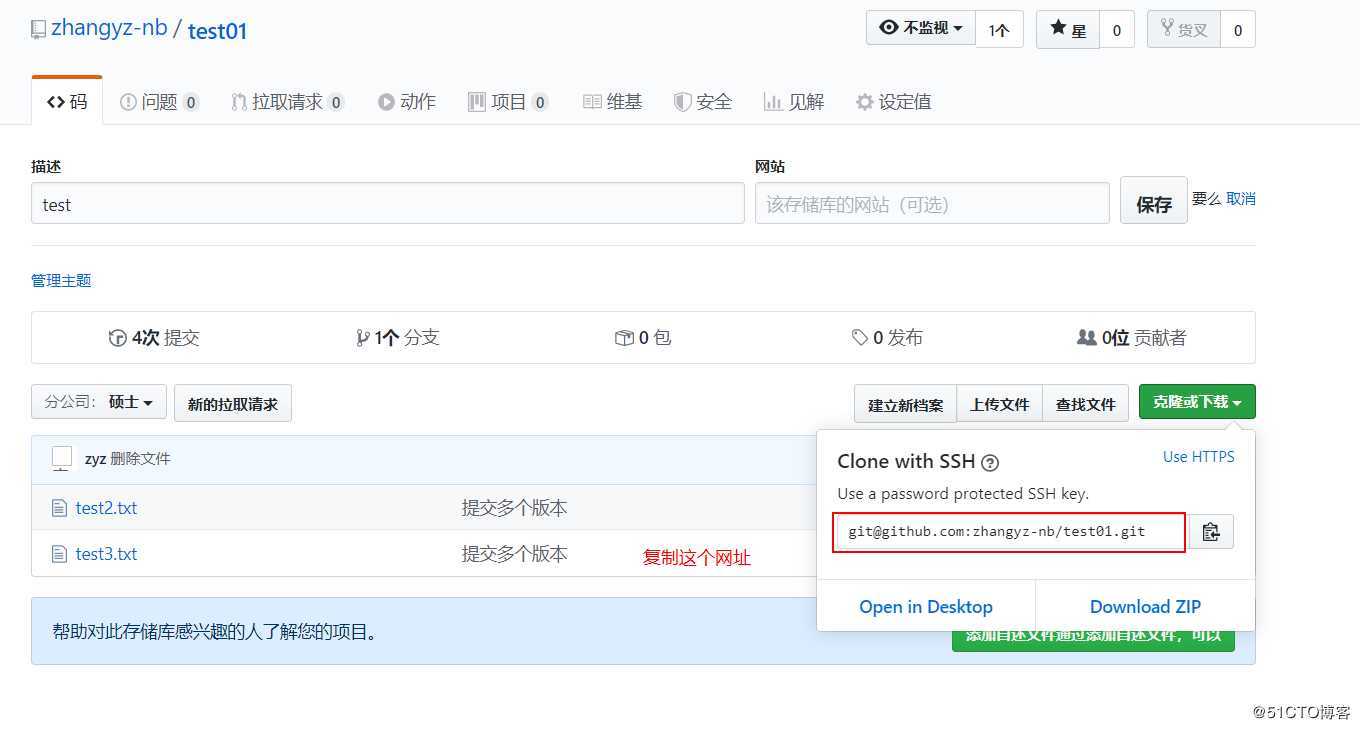
Task: Click the 保存 save button
Action: [1154, 200]
